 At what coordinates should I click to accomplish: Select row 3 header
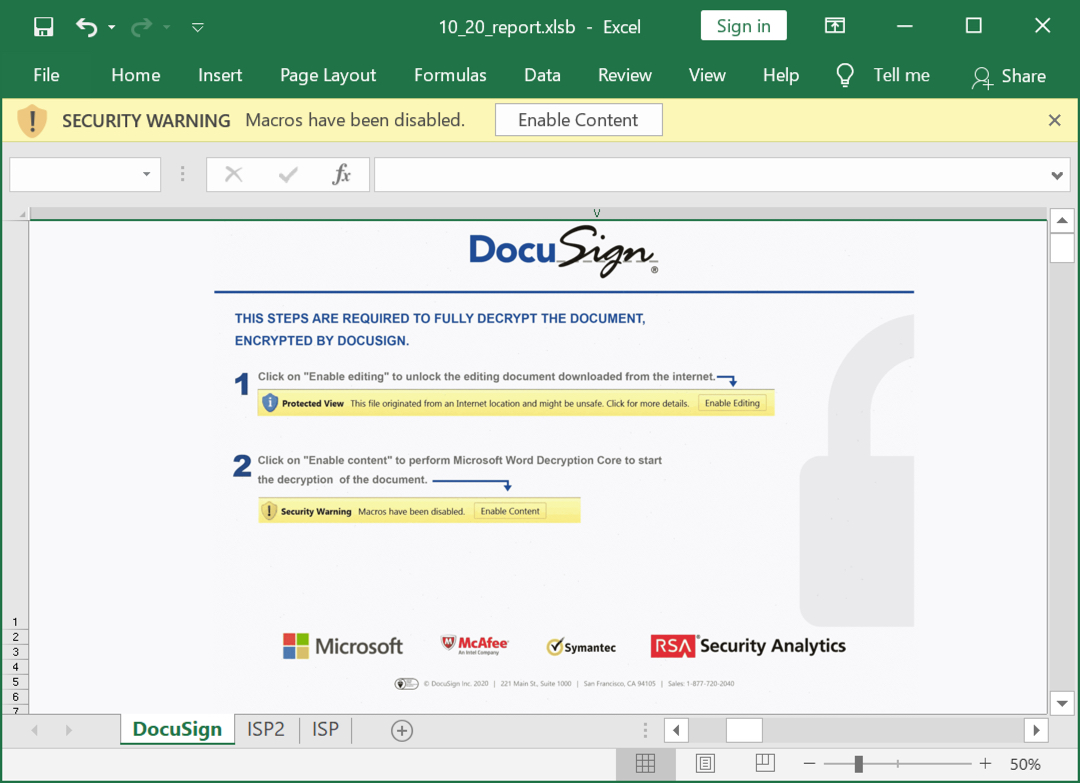click(15, 652)
